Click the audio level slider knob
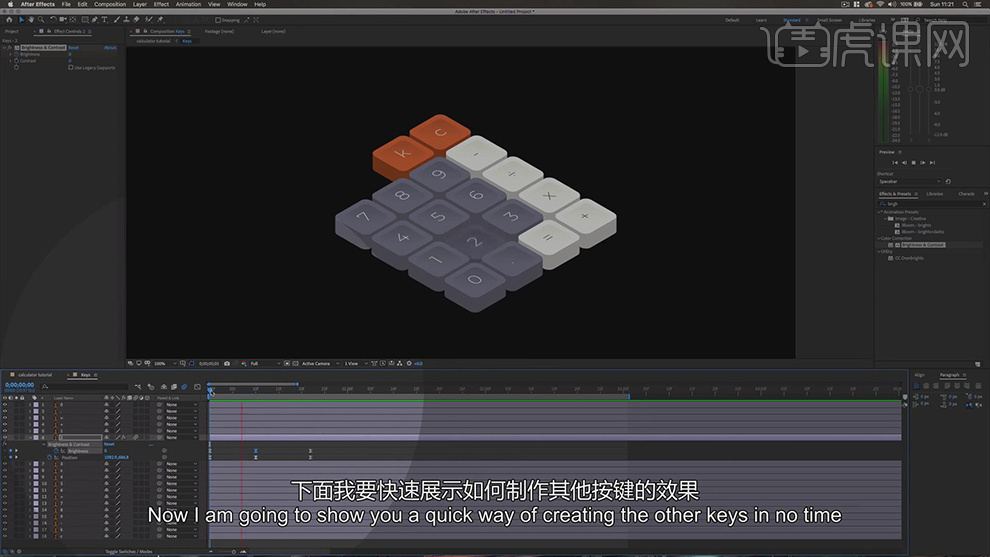This screenshot has height=557, width=990. pos(919,90)
